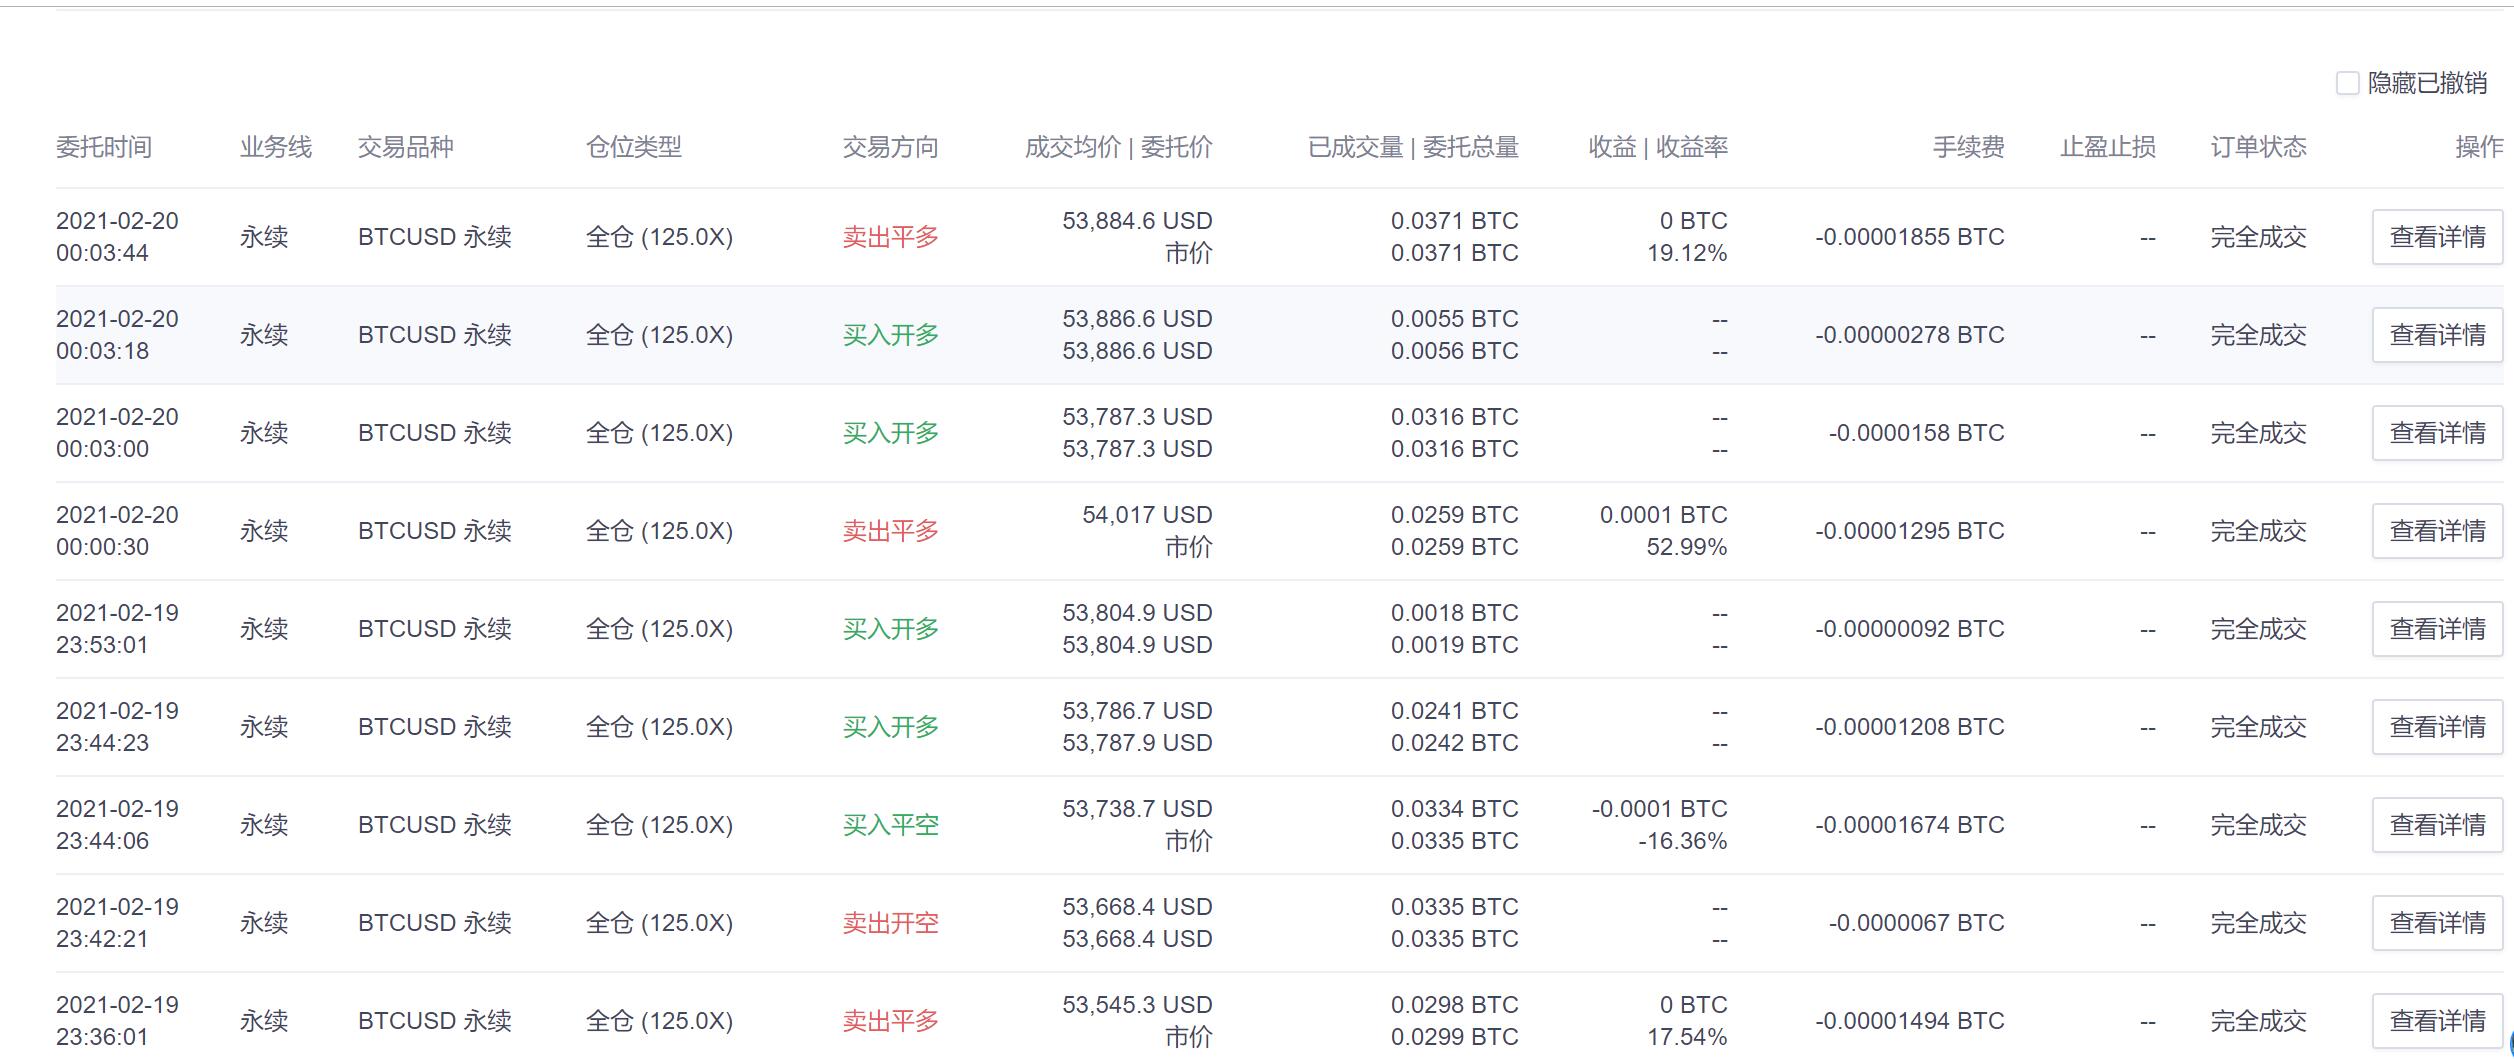Click the 订单状态 column header
This screenshot has width=2514, height=1059.
(2258, 147)
